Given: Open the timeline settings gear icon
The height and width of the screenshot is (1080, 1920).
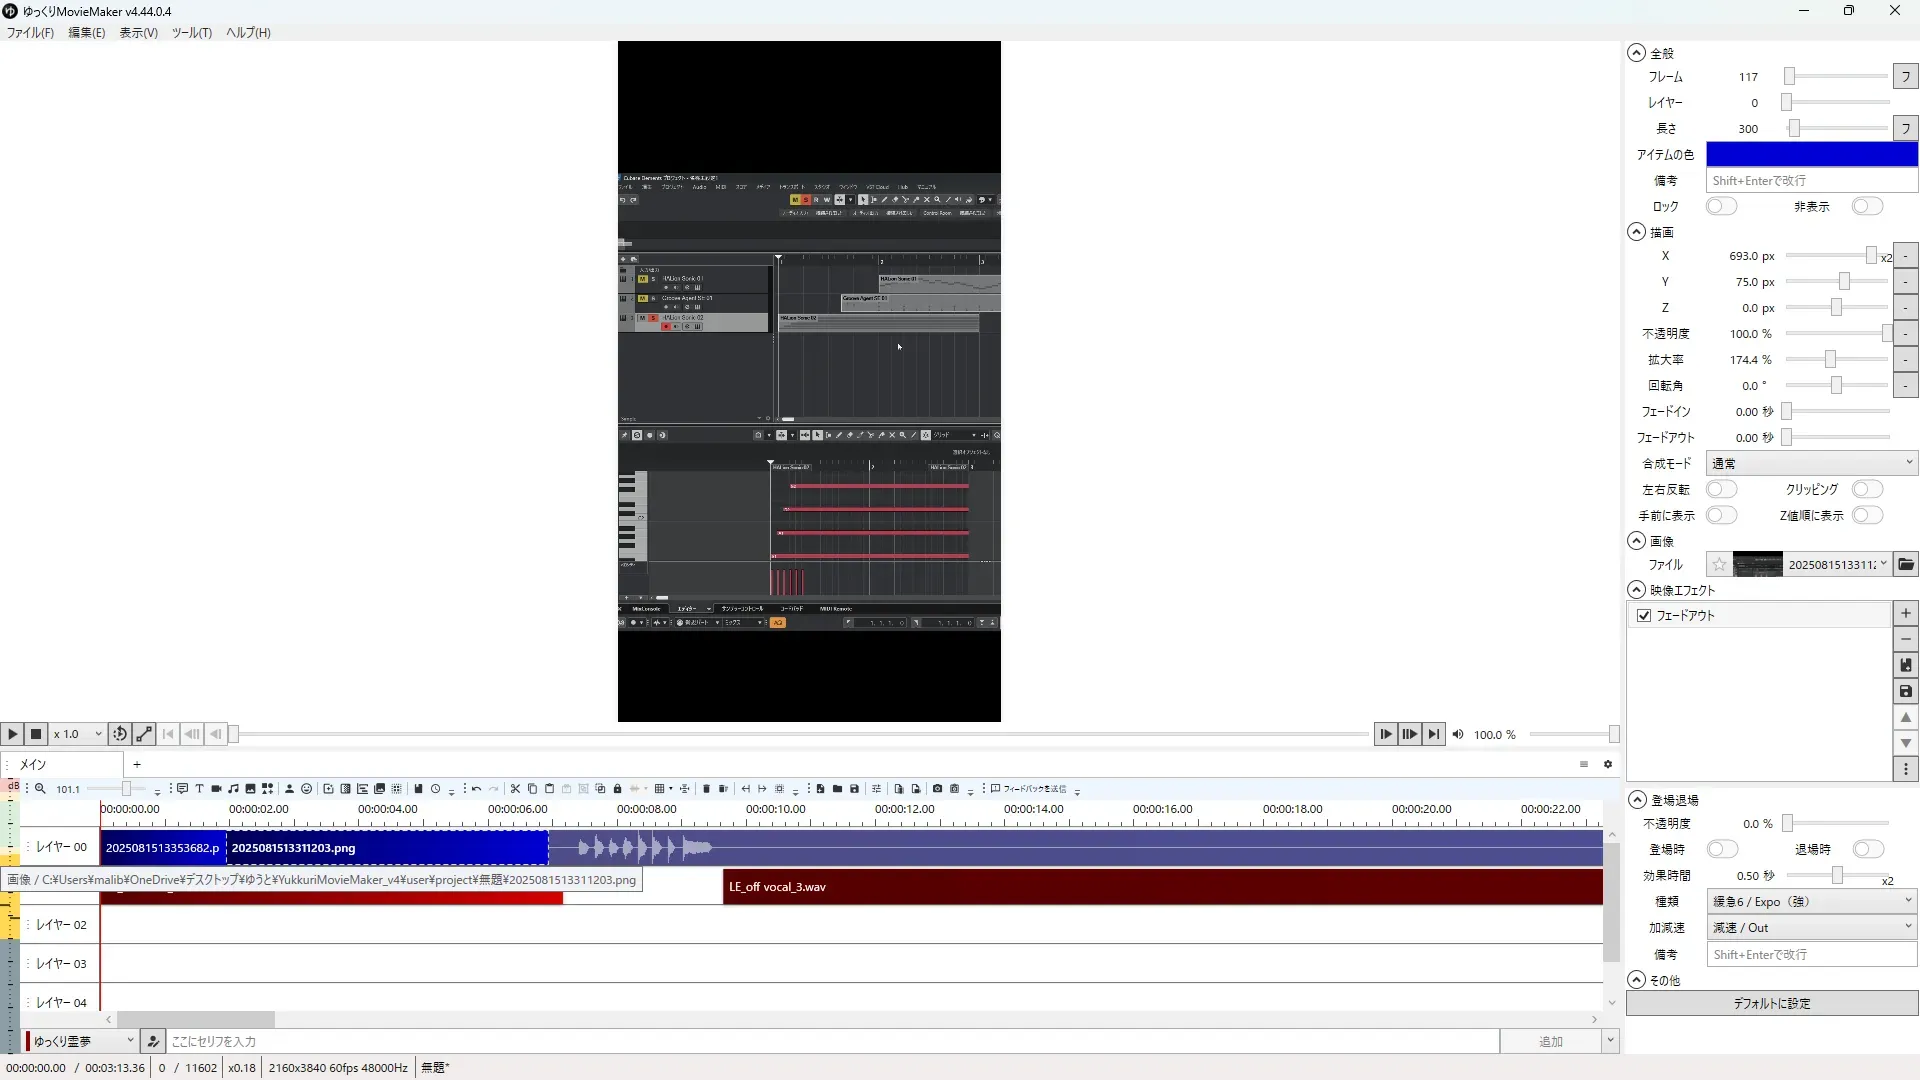Looking at the screenshot, I should click(x=1608, y=764).
